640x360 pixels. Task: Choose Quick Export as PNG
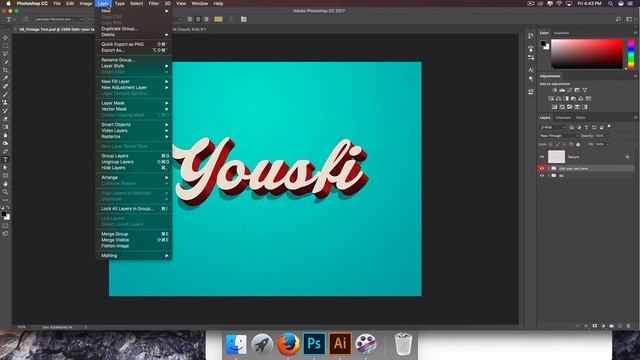134,44
